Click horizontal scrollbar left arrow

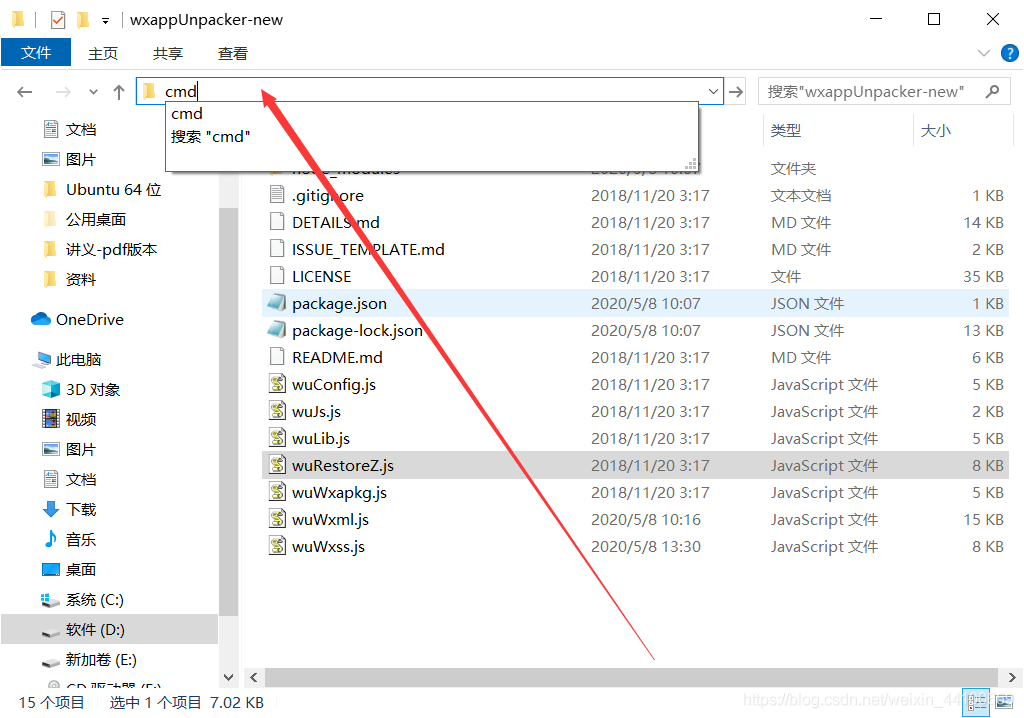coord(253,677)
